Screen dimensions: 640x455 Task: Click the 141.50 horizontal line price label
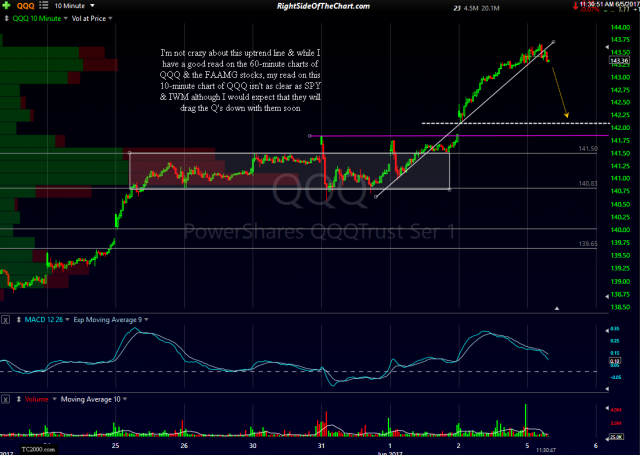click(x=588, y=149)
